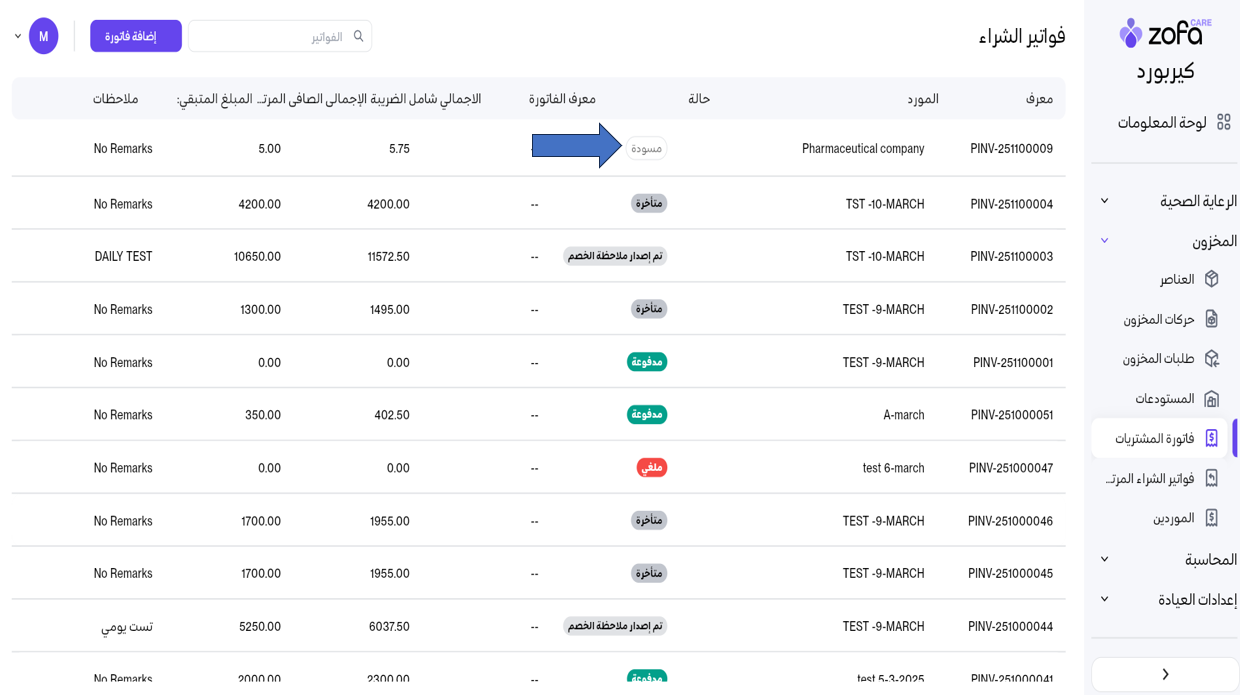Click the purple Add Invoice button
This screenshot has width=1240, height=695.
(x=136, y=36)
